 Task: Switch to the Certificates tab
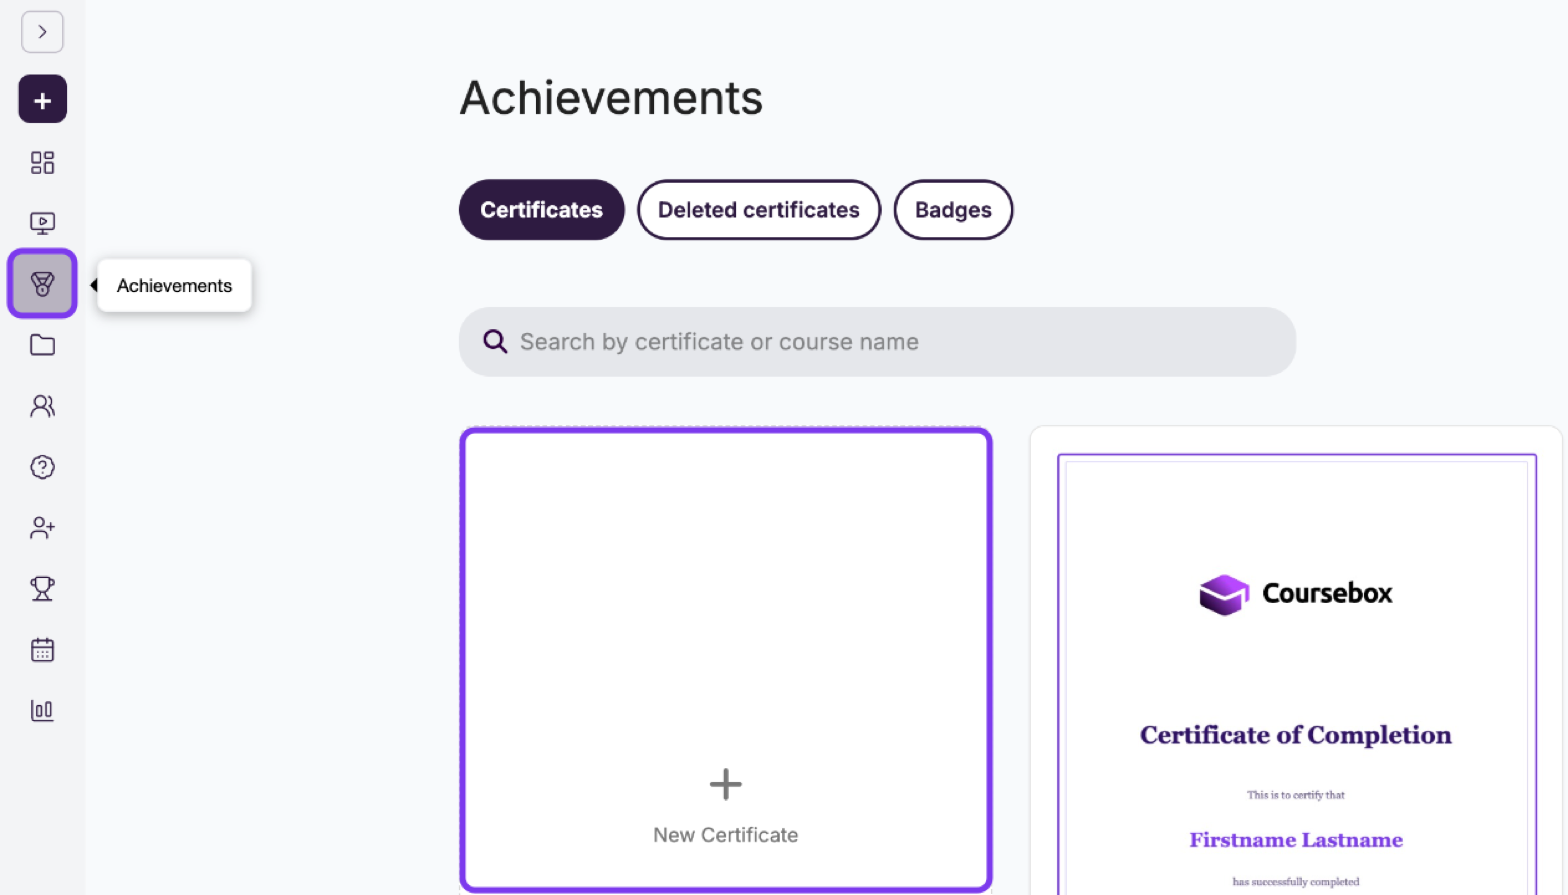(542, 210)
